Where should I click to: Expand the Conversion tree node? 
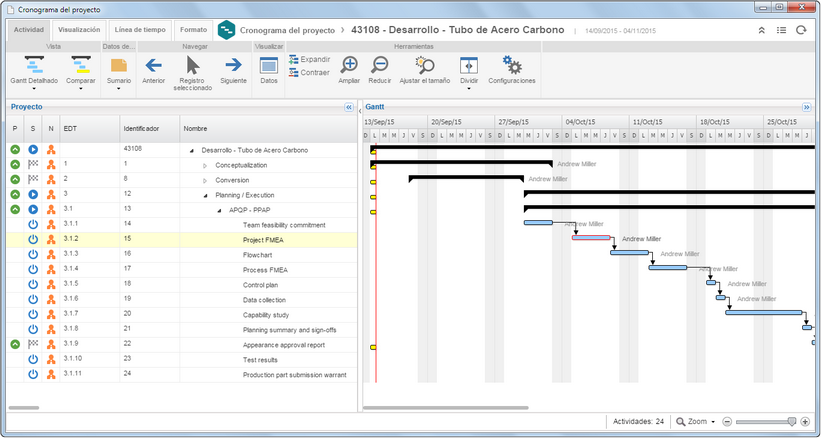[205, 181]
